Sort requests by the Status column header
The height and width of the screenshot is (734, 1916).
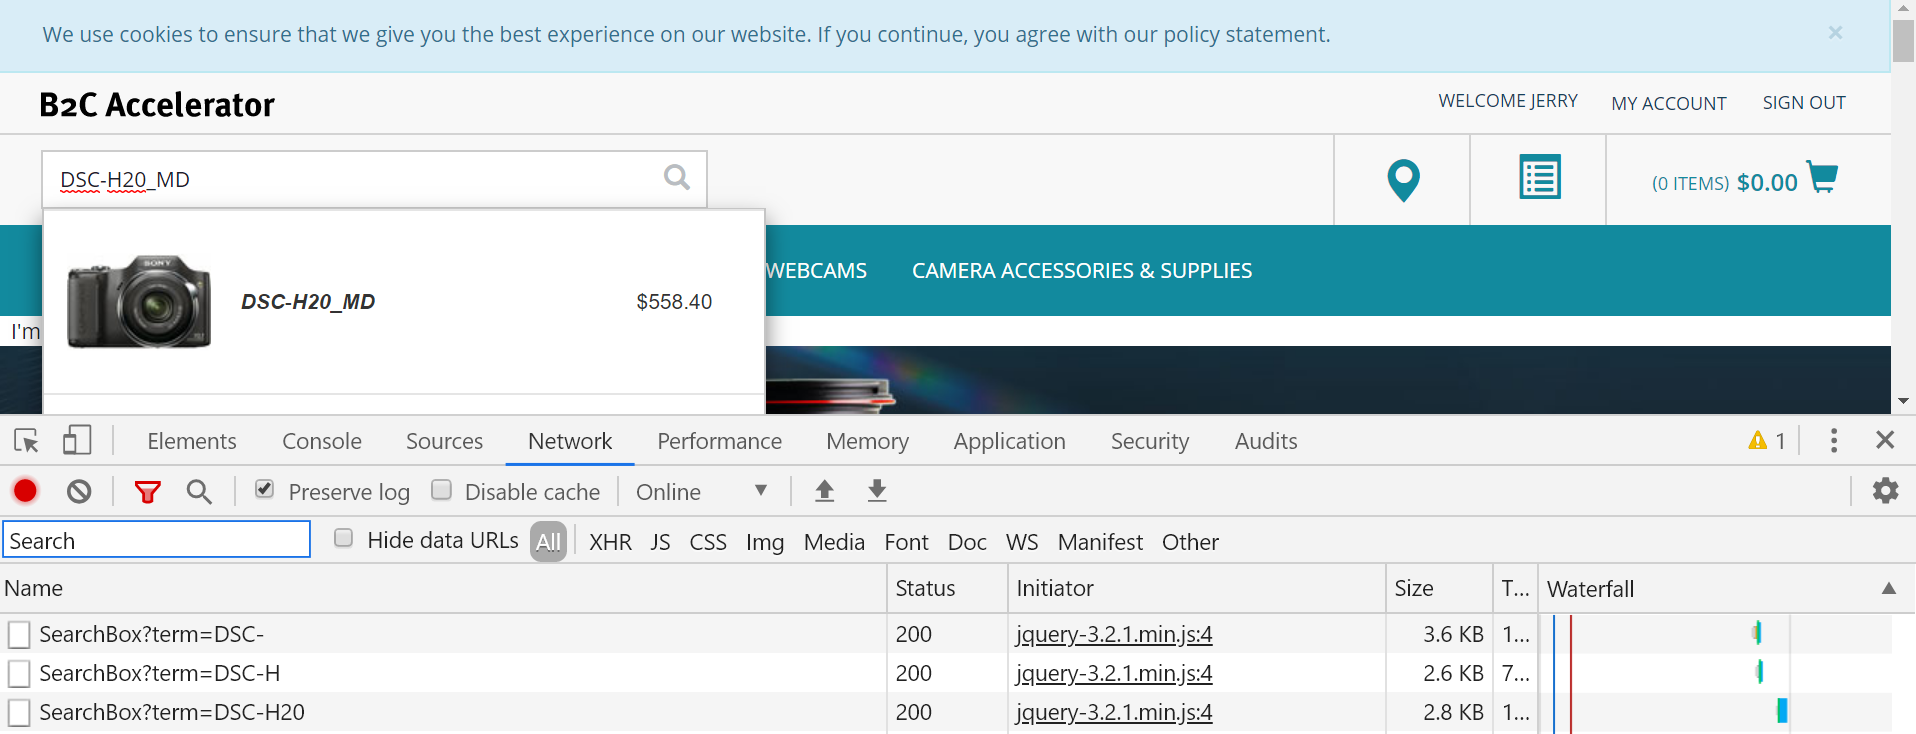pos(947,588)
